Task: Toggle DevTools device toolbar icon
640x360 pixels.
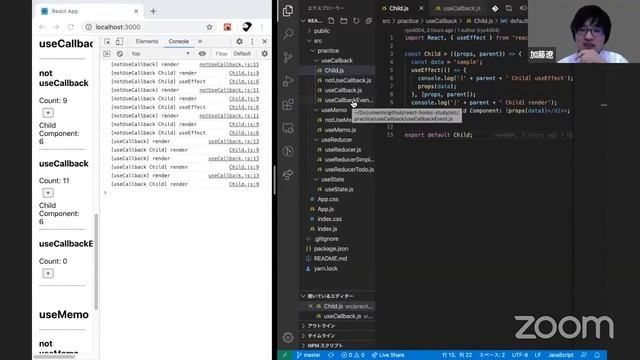Action: point(119,41)
